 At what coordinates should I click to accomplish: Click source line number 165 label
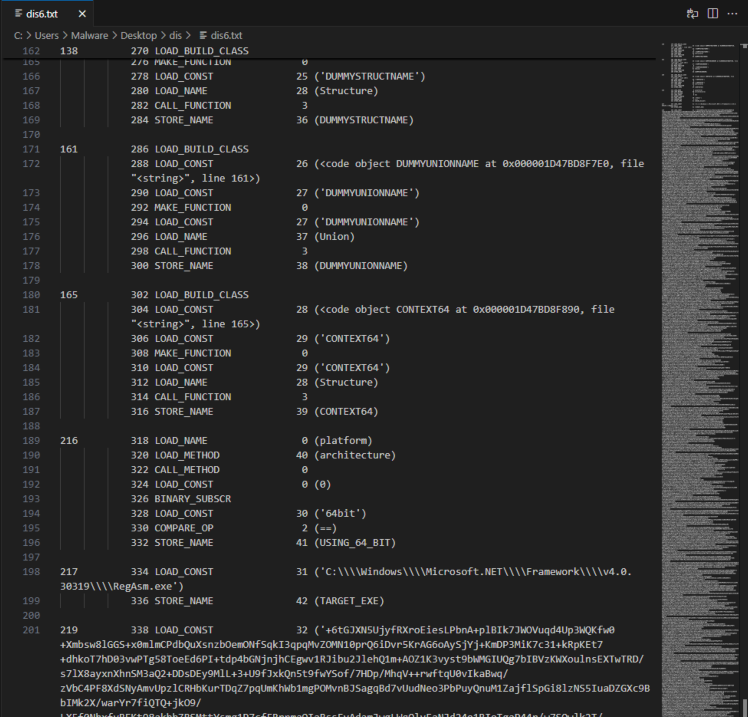pyautogui.click(x=69, y=295)
